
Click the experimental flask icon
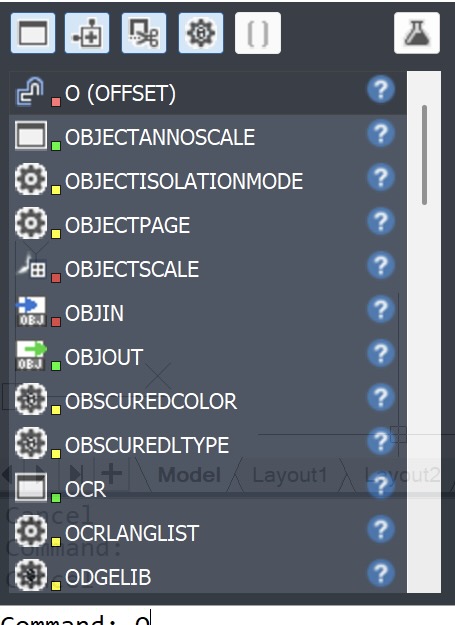(417, 33)
